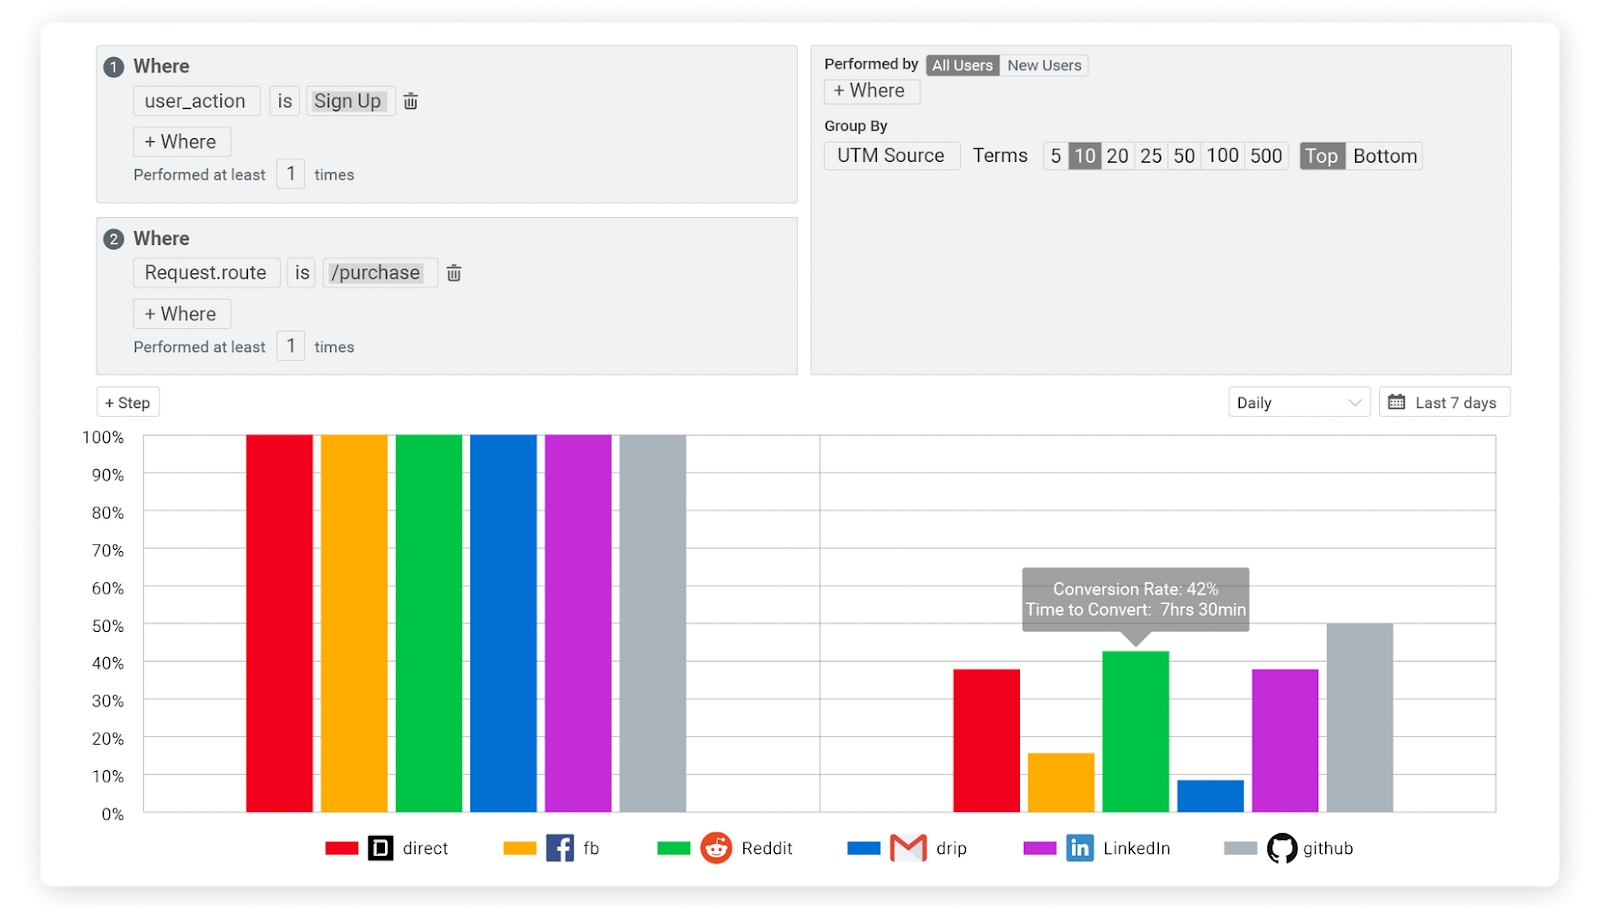Viewport: 1600px width, 907px height.
Task: Click the purple LinkedIn legend swatch
Action: click(x=1040, y=848)
